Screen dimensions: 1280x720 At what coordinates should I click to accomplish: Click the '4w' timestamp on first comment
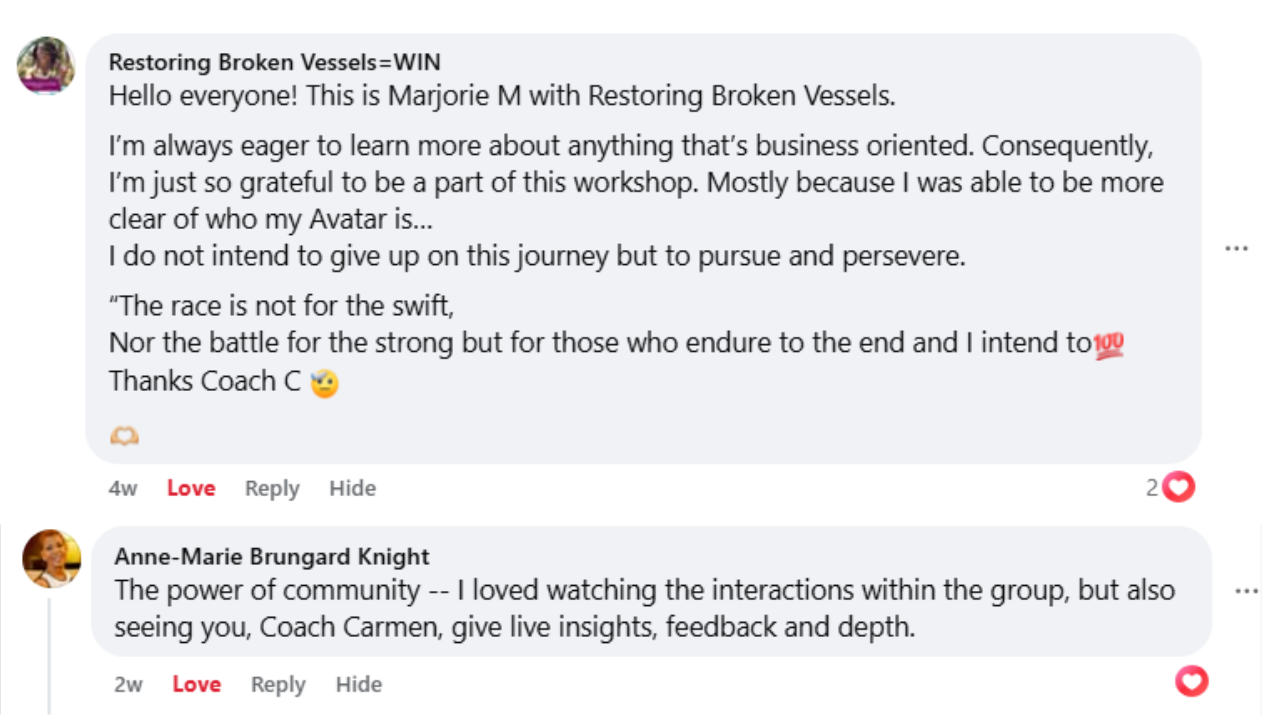pos(123,488)
